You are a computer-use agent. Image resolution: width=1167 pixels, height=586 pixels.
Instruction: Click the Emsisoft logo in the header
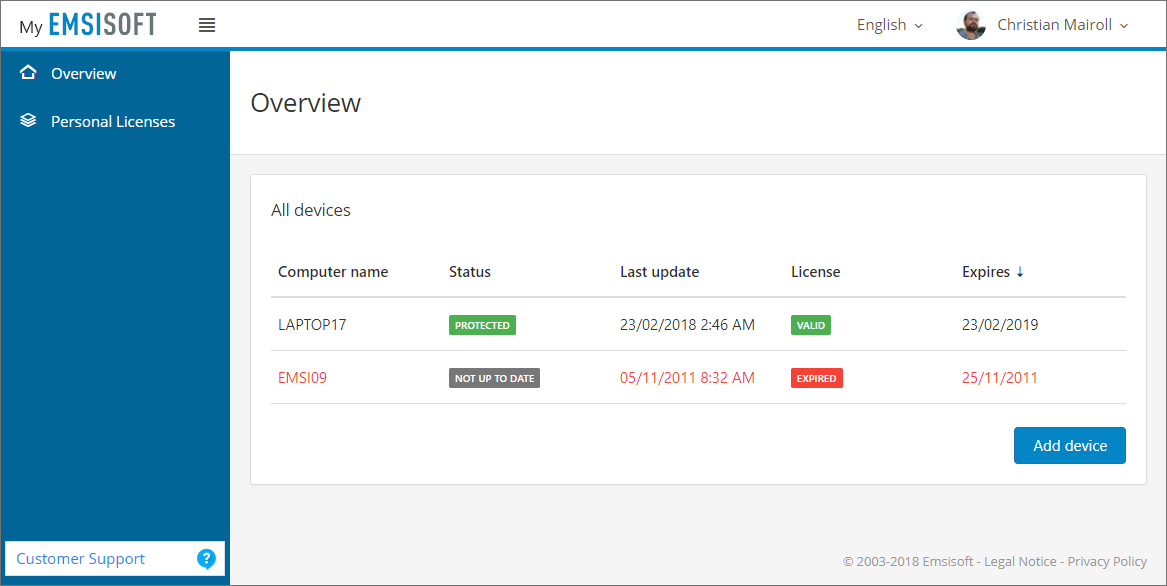coord(87,23)
